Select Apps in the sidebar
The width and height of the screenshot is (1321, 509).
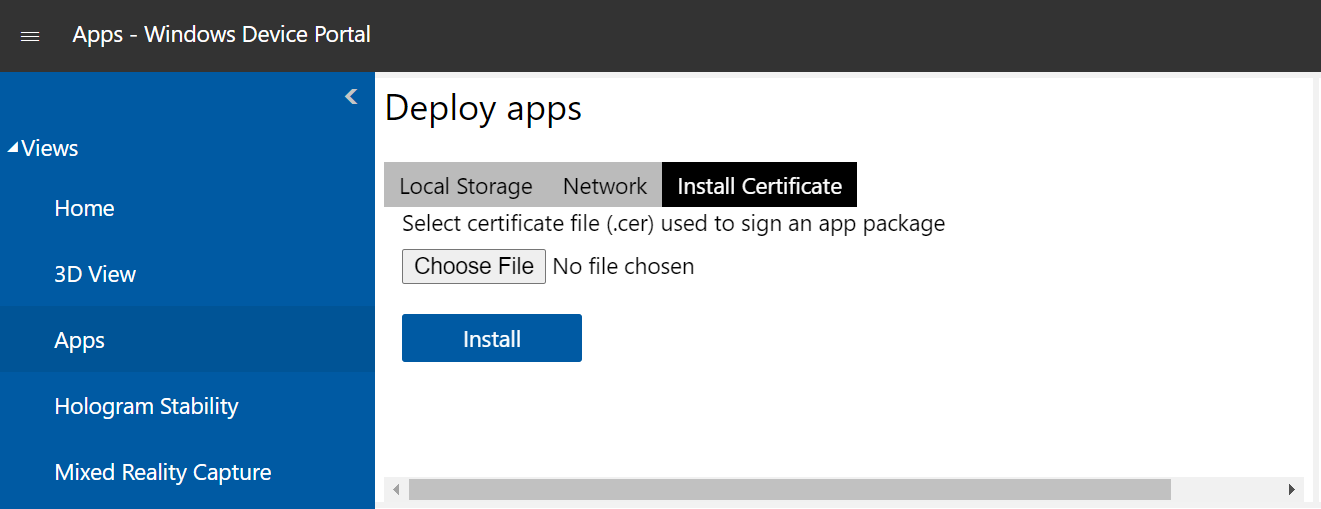point(187,340)
